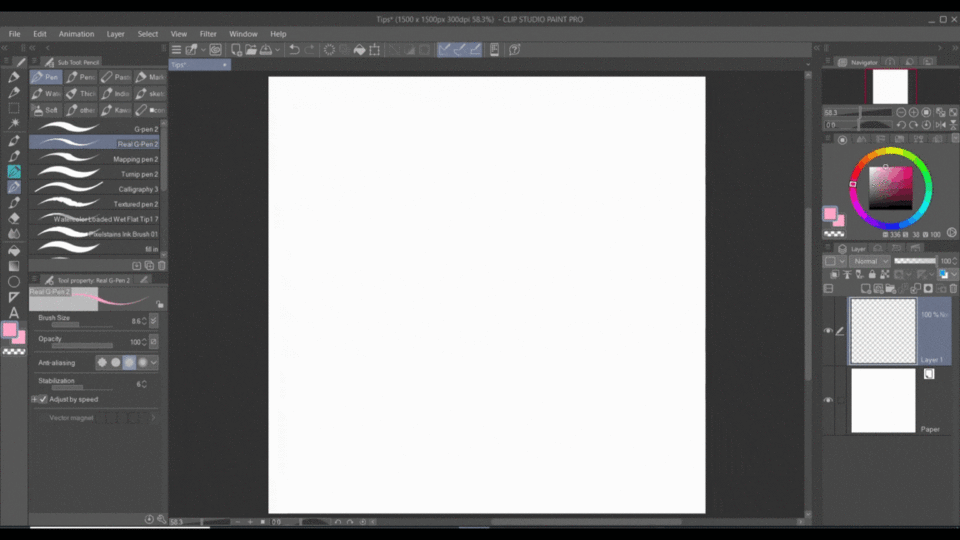Viewport: 960px width, 540px height.
Task: Expand the anti-aliasing options dropdown arrow
Action: [x=153, y=362]
